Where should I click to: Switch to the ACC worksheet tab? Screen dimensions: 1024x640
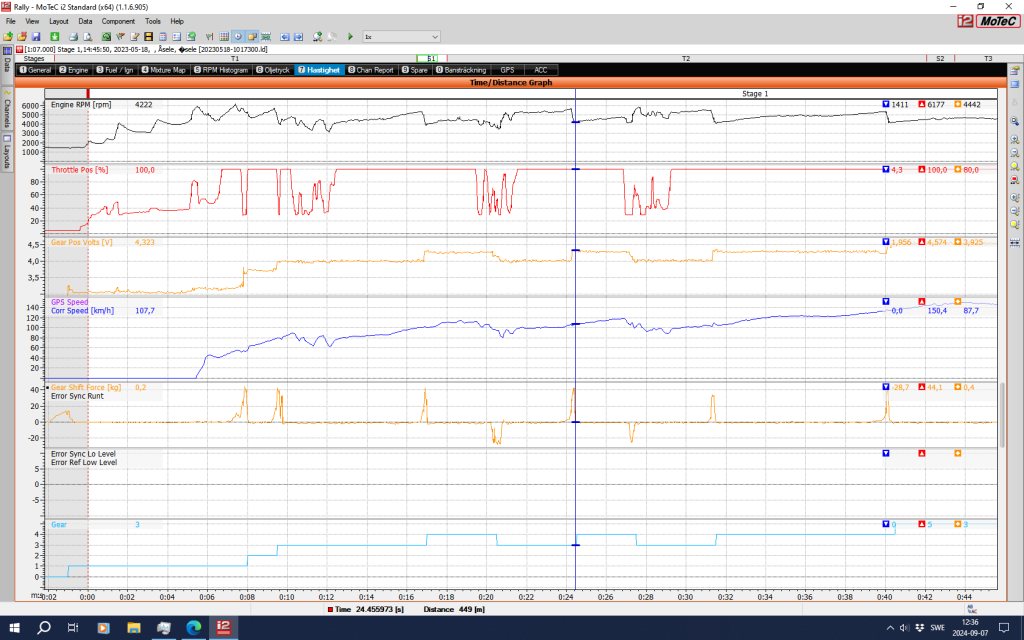[x=541, y=70]
